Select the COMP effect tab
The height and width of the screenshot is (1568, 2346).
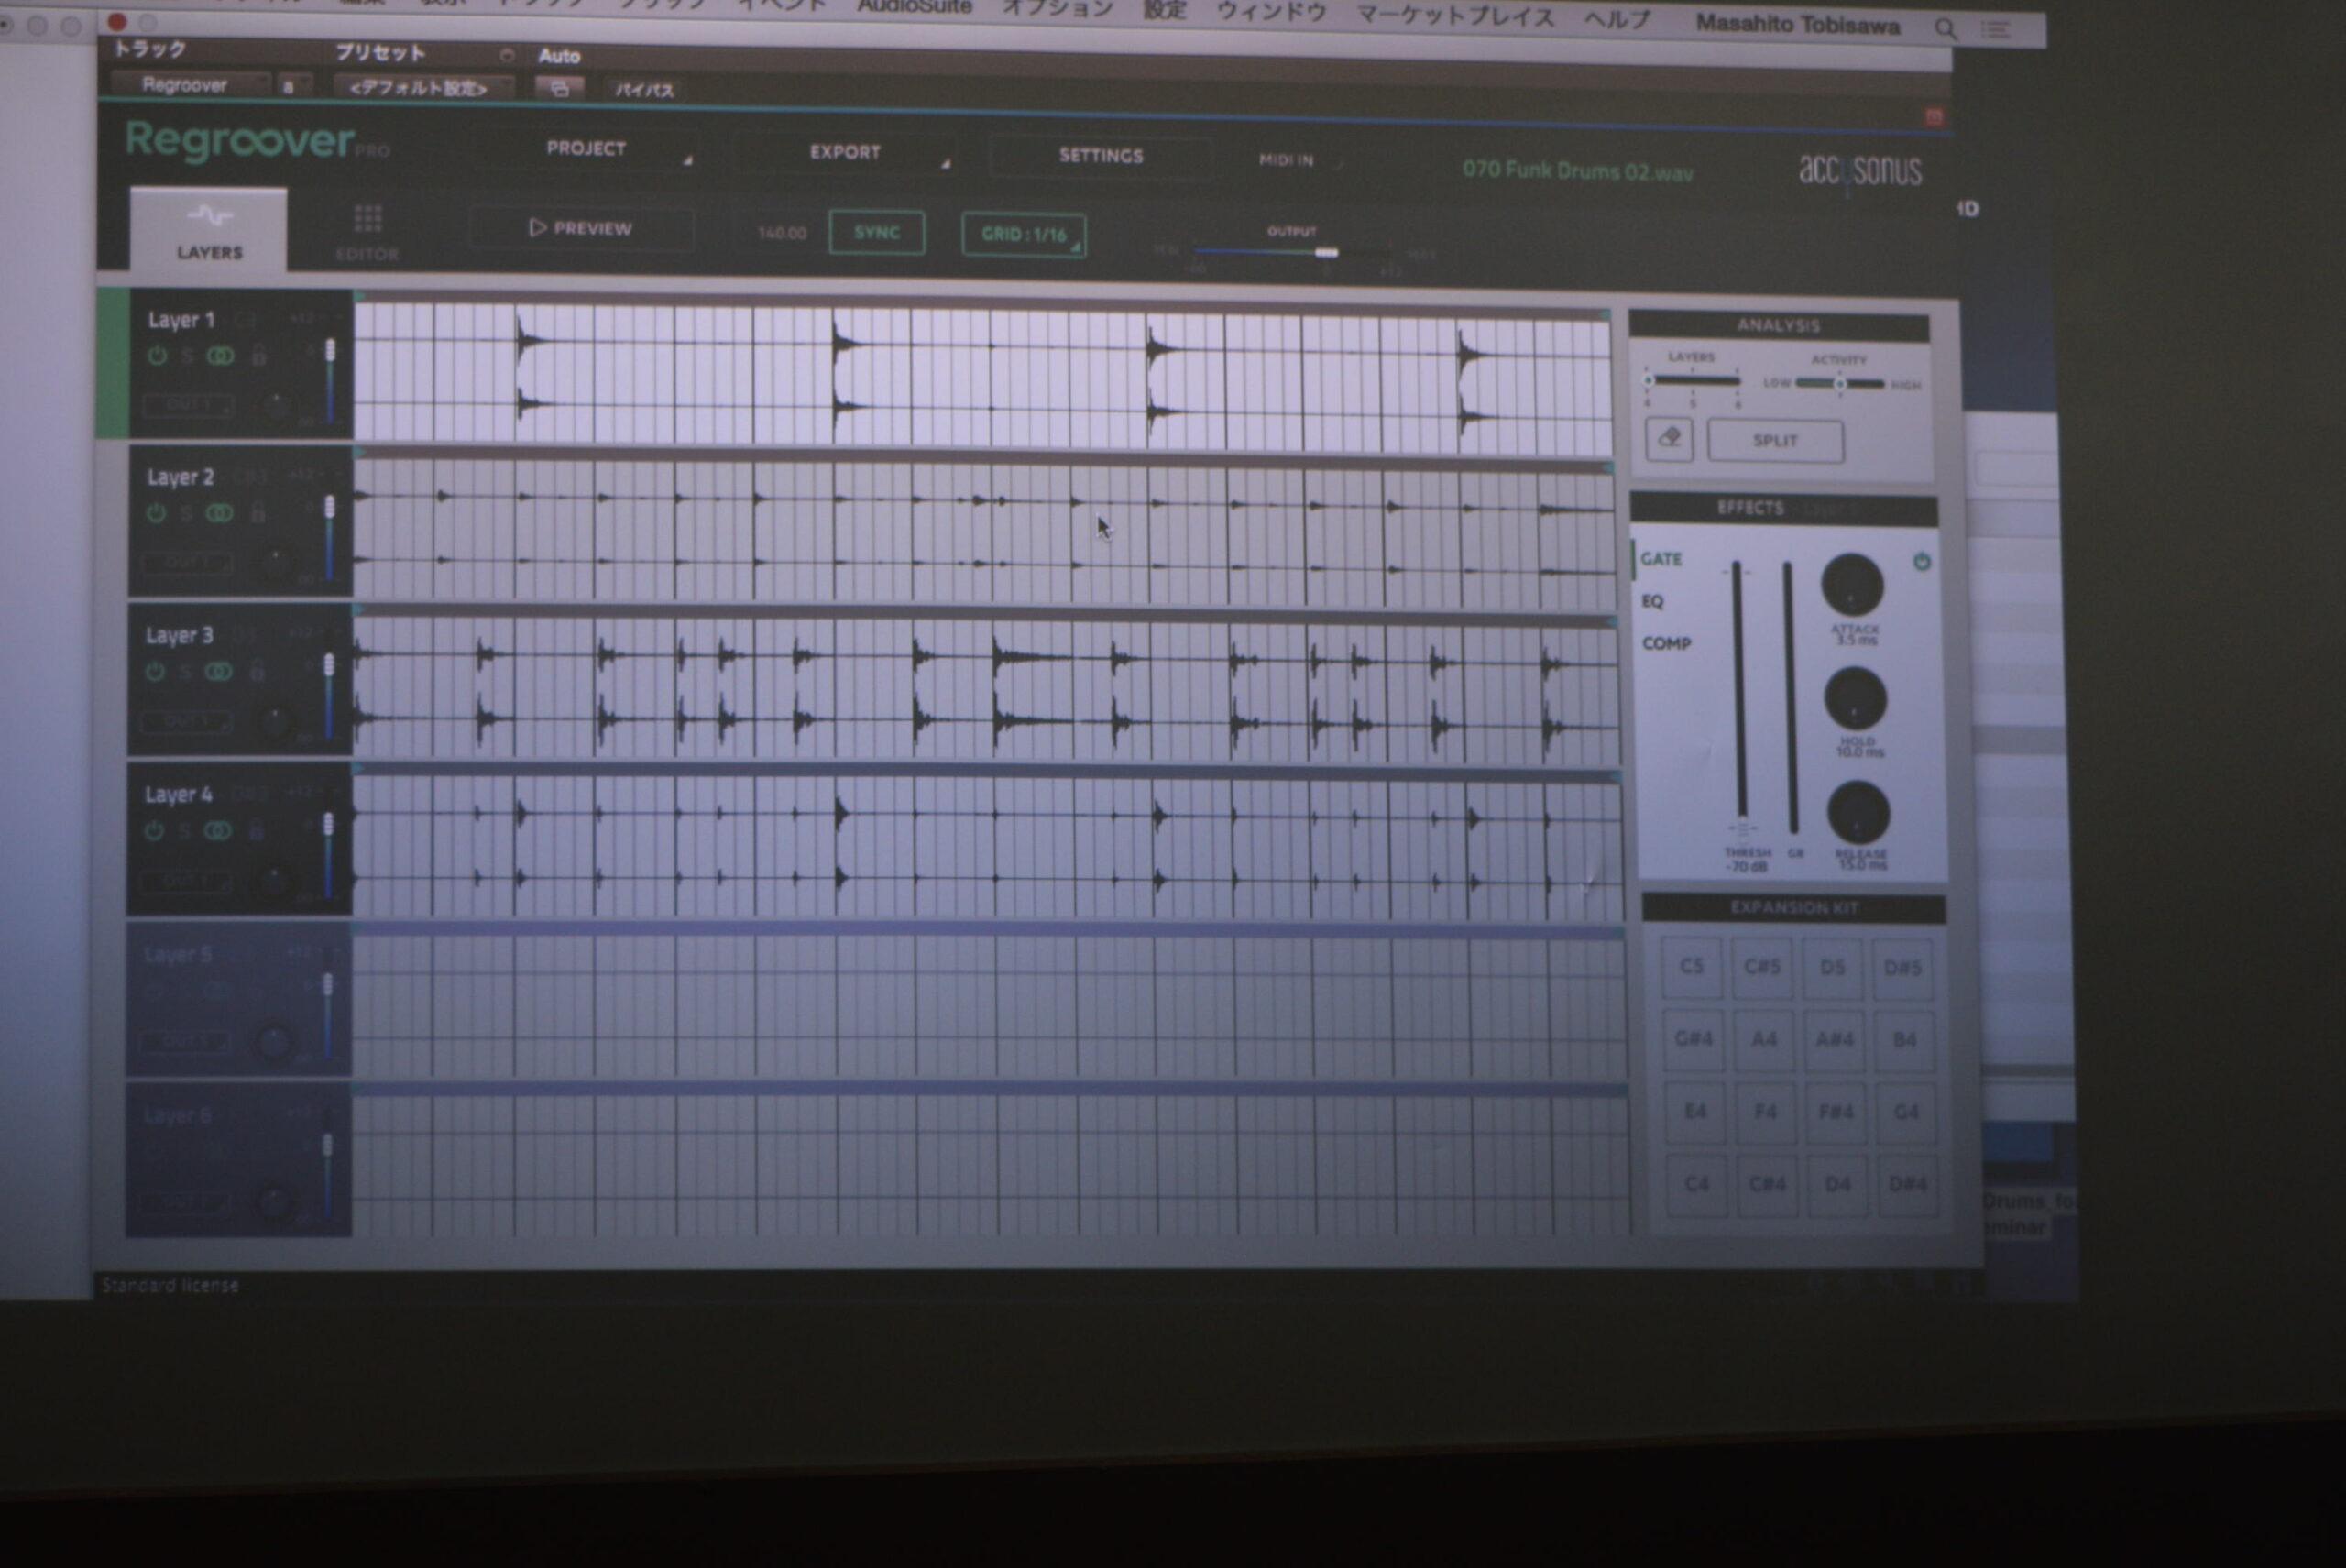point(1666,644)
